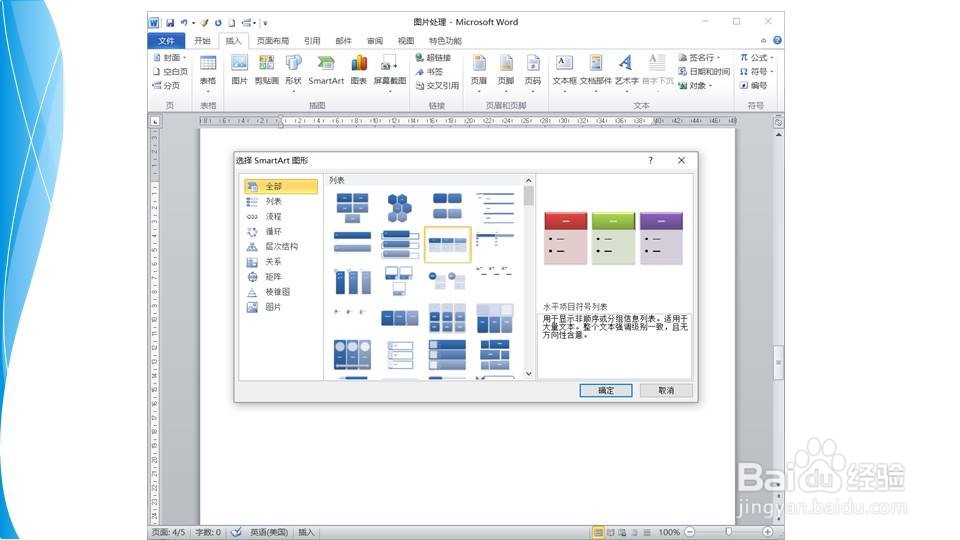Viewport: 960px width, 540px height.
Task: Switch to the 页面布局 Page Layout tab
Action: tap(272, 40)
